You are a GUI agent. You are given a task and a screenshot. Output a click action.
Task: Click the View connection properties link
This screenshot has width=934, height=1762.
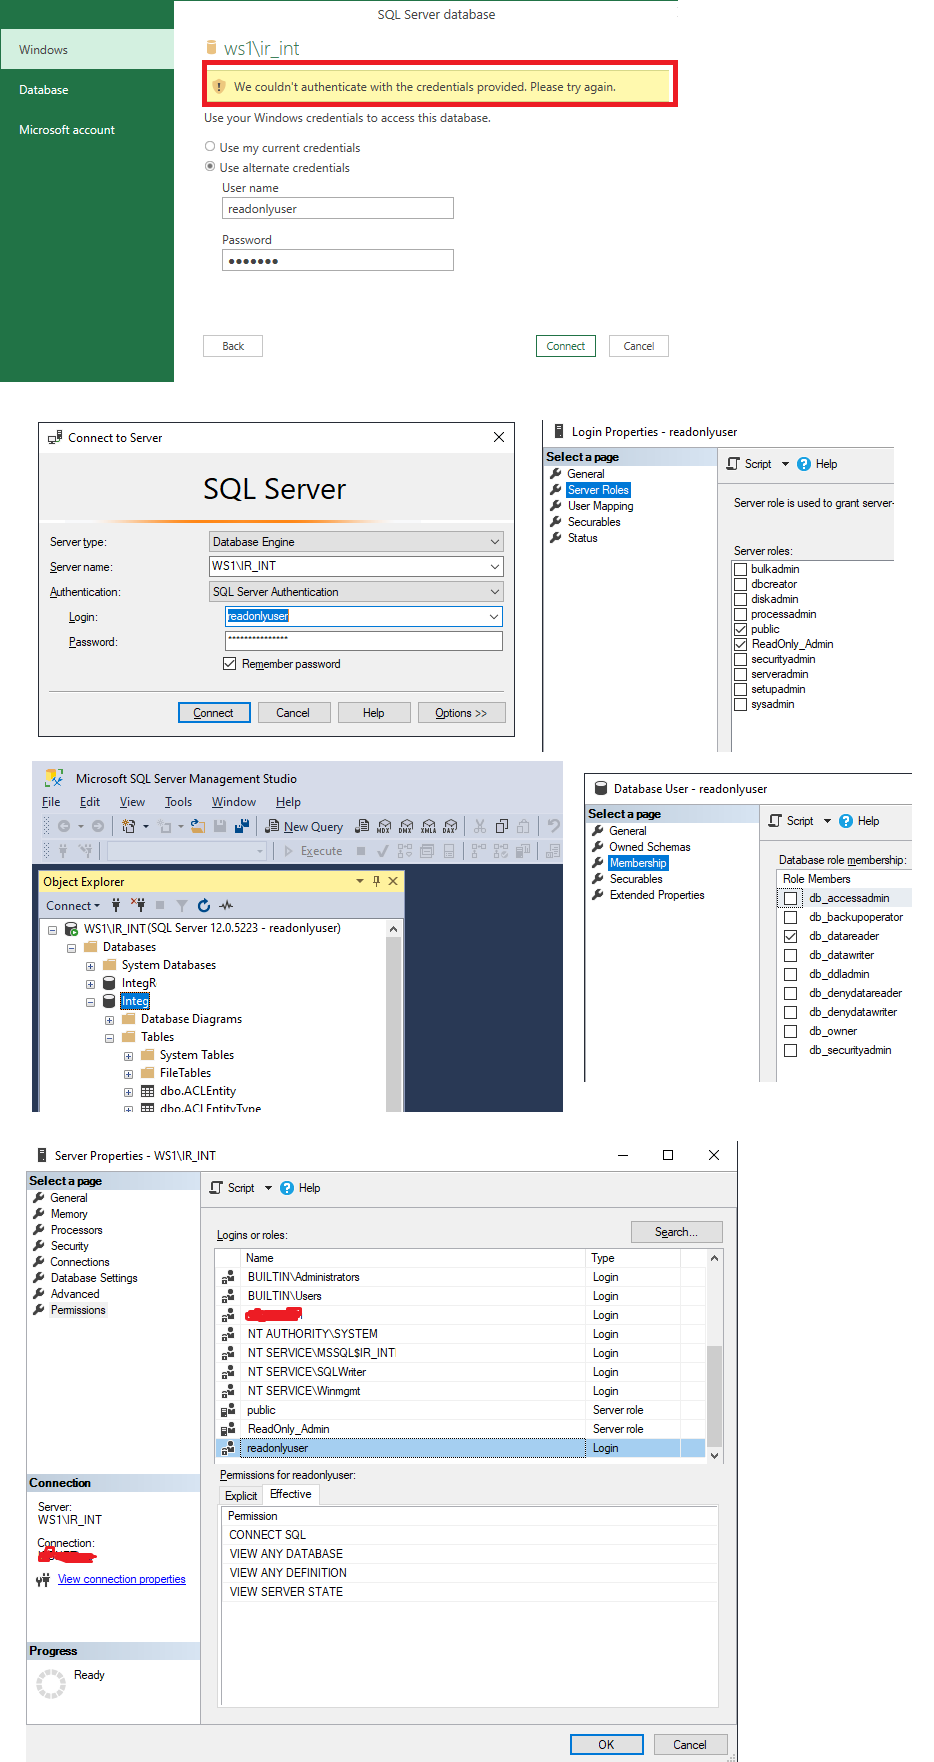pyautogui.click(x=122, y=1579)
